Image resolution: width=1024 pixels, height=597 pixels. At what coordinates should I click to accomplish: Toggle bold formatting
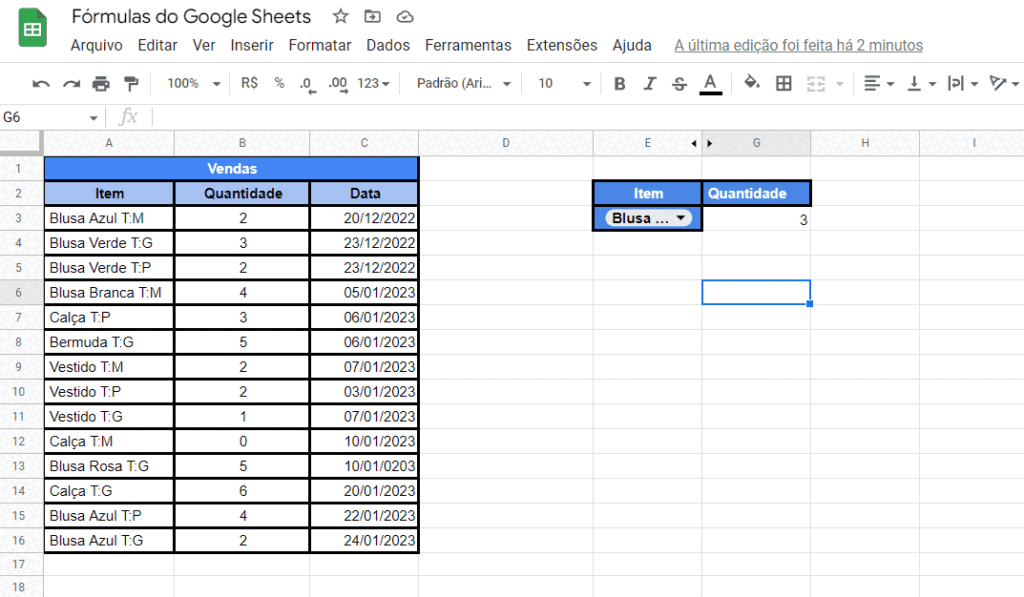(x=619, y=84)
